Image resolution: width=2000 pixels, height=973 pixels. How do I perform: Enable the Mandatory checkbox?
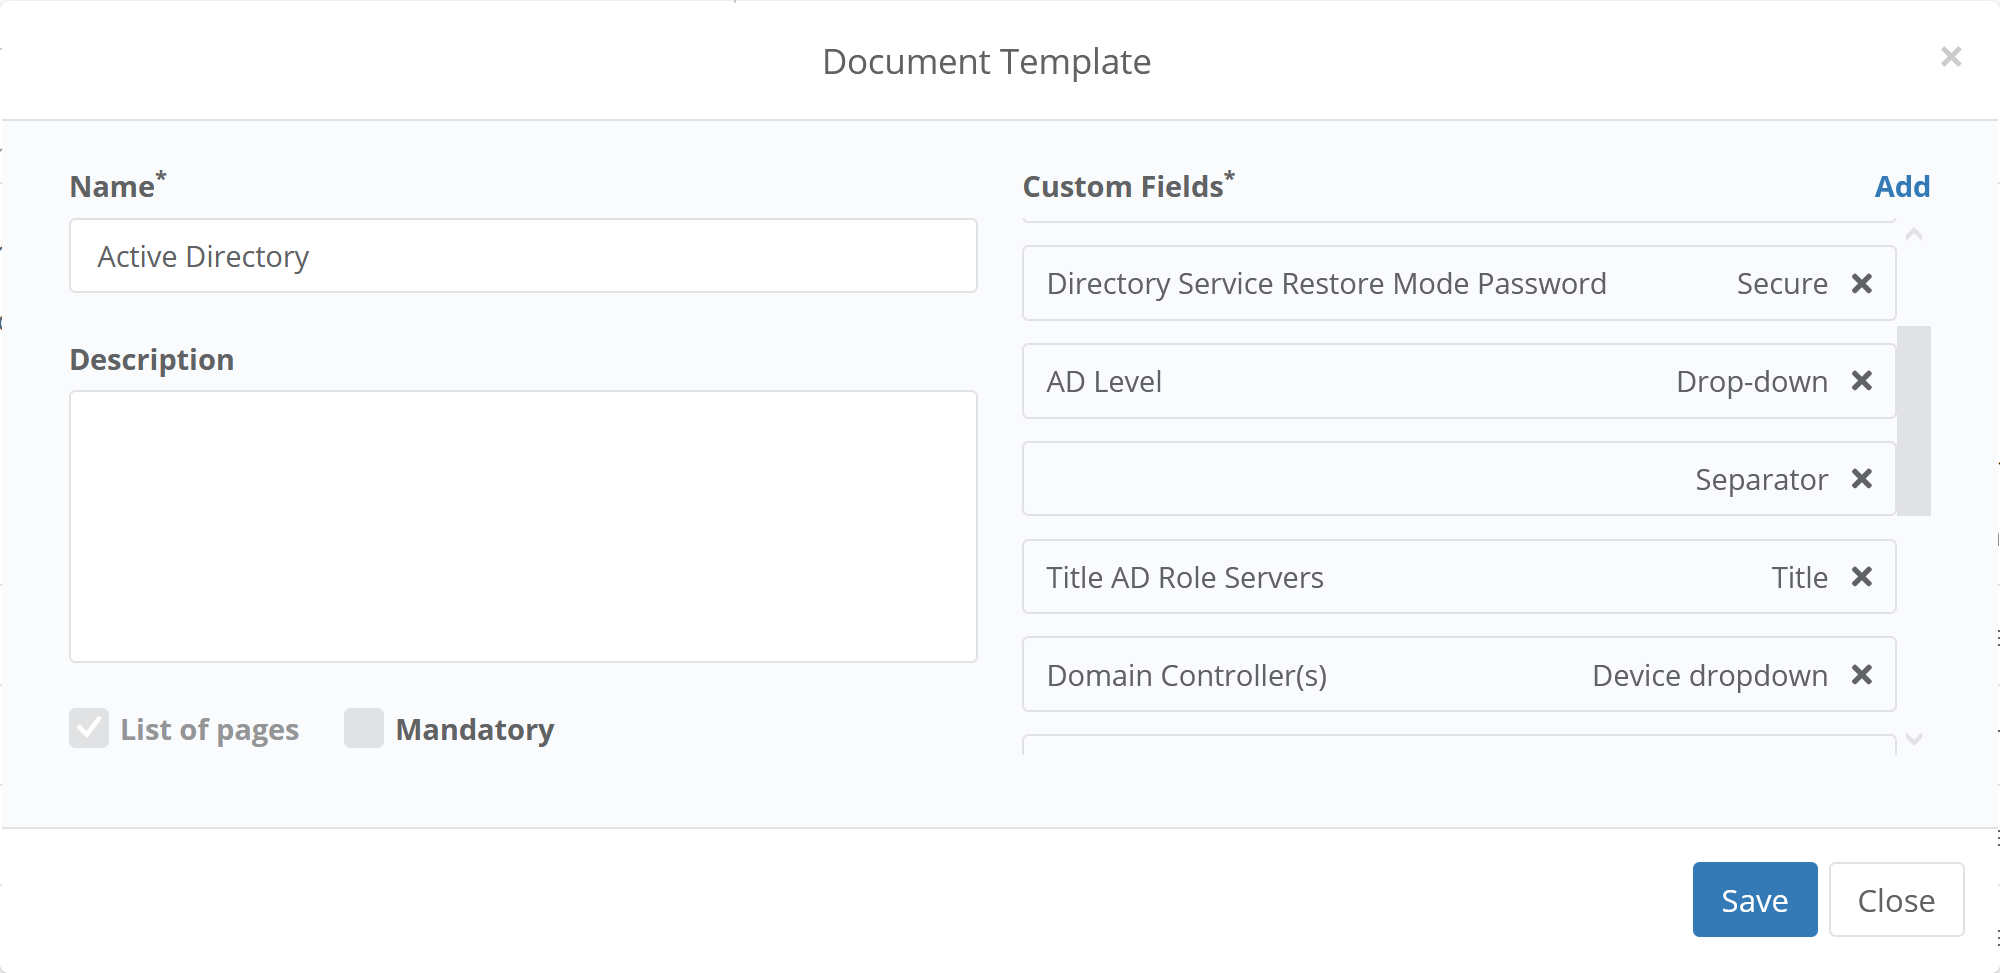(364, 729)
